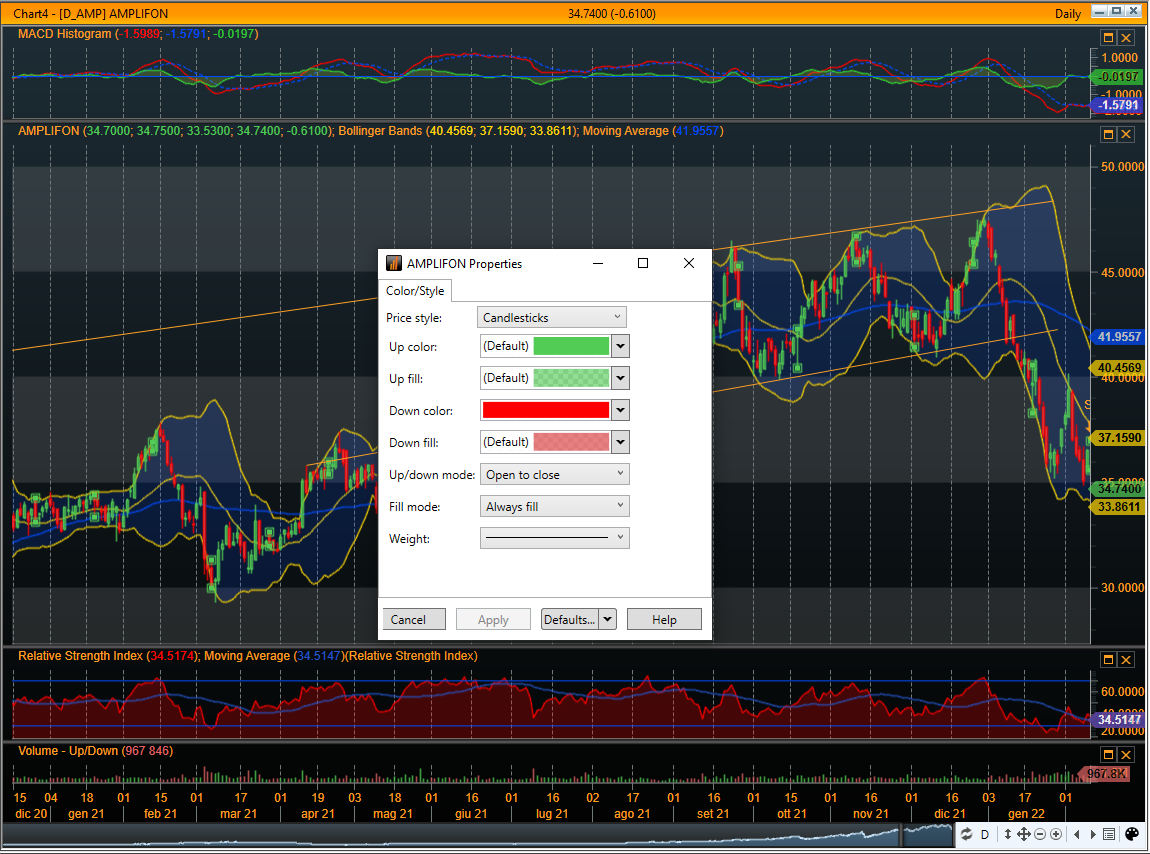Close the Volume Up/Down pane

(1126, 754)
